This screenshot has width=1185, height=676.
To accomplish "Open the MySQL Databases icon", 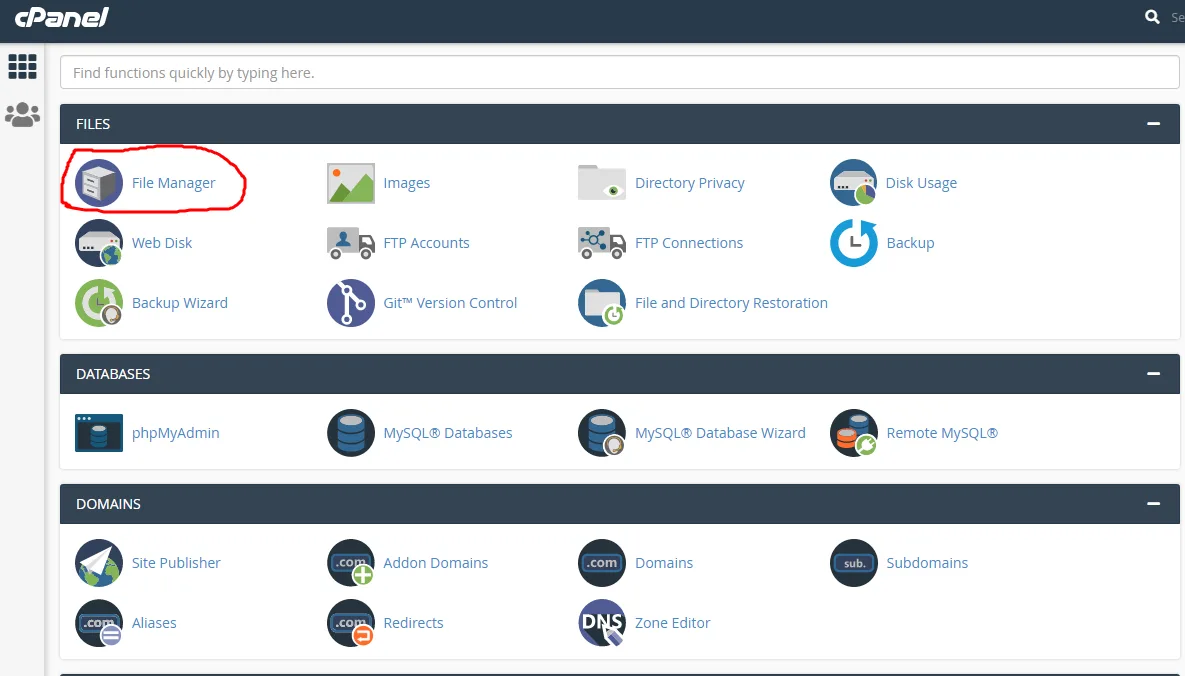I will click(x=351, y=433).
